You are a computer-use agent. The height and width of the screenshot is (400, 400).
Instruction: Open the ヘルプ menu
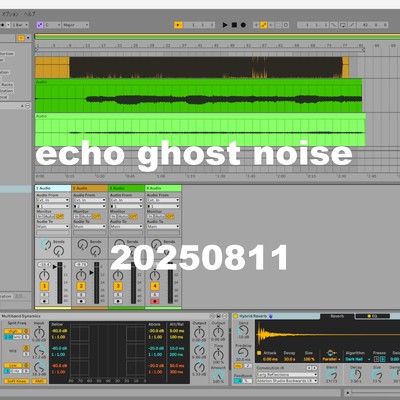tap(29, 14)
